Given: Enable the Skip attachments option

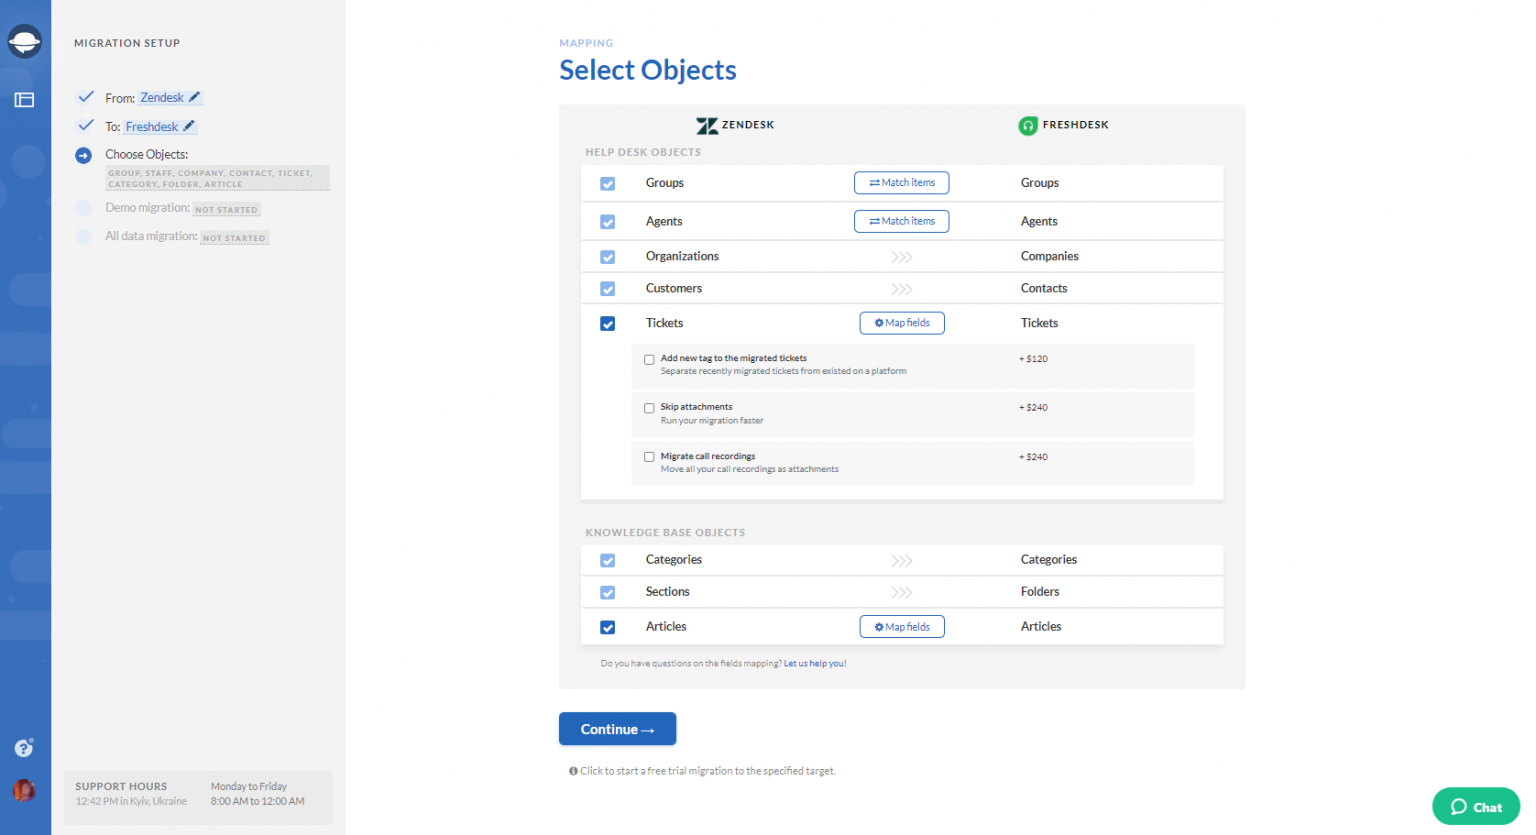Looking at the screenshot, I should click(x=649, y=408).
